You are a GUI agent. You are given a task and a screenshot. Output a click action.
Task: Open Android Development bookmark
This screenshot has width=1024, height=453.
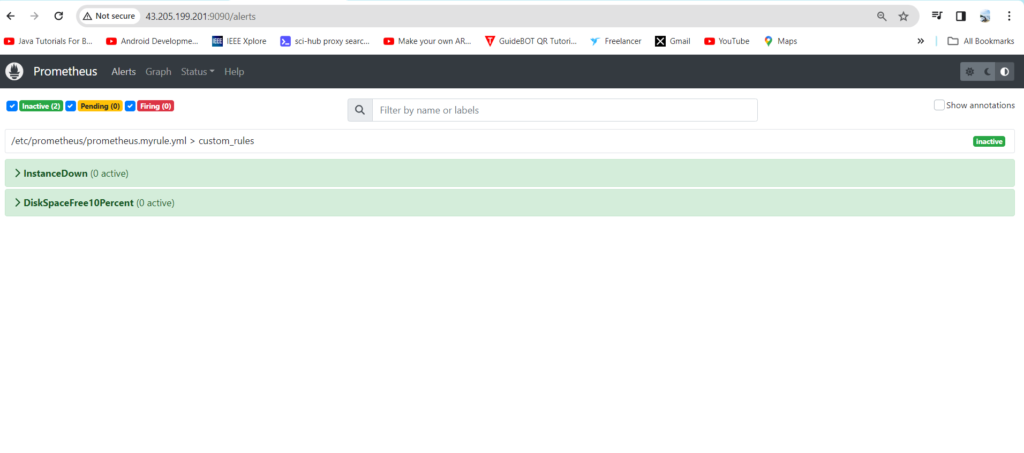152,41
